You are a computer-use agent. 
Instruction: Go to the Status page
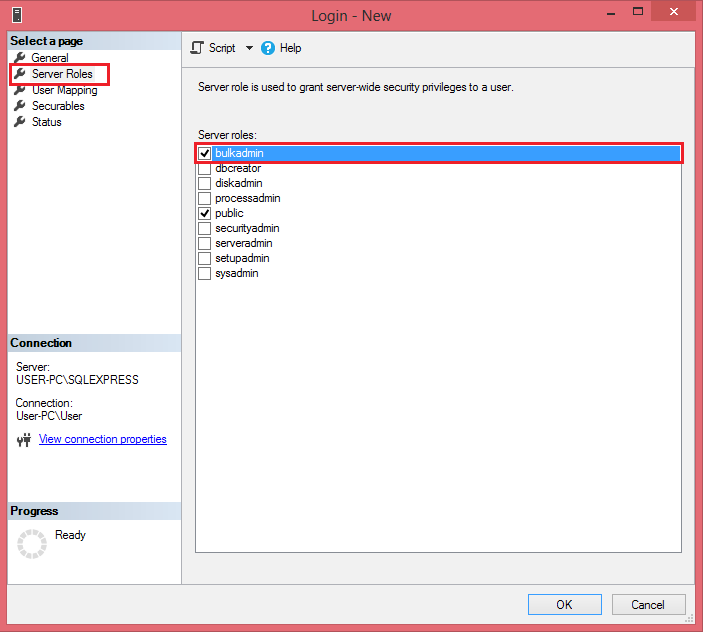point(46,122)
